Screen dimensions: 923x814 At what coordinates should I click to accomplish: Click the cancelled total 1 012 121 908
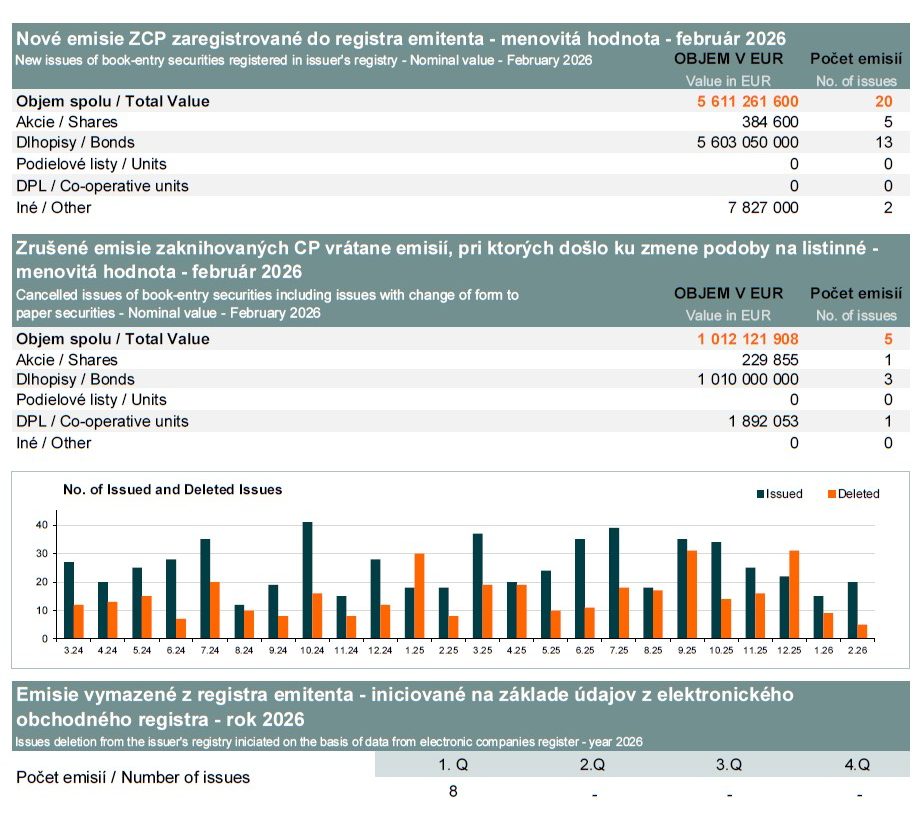747,339
